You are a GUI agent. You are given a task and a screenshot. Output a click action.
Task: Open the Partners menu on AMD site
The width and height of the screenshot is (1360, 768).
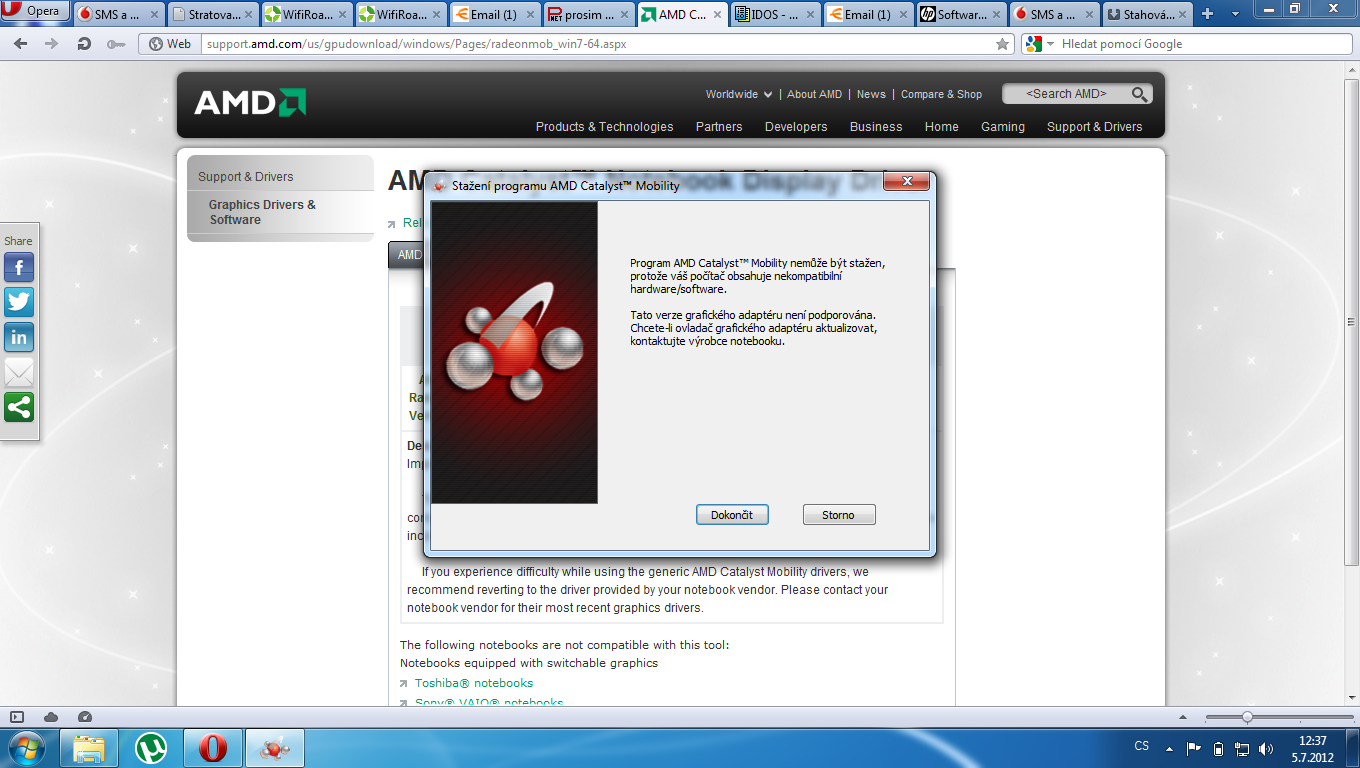tap(719, 127)
